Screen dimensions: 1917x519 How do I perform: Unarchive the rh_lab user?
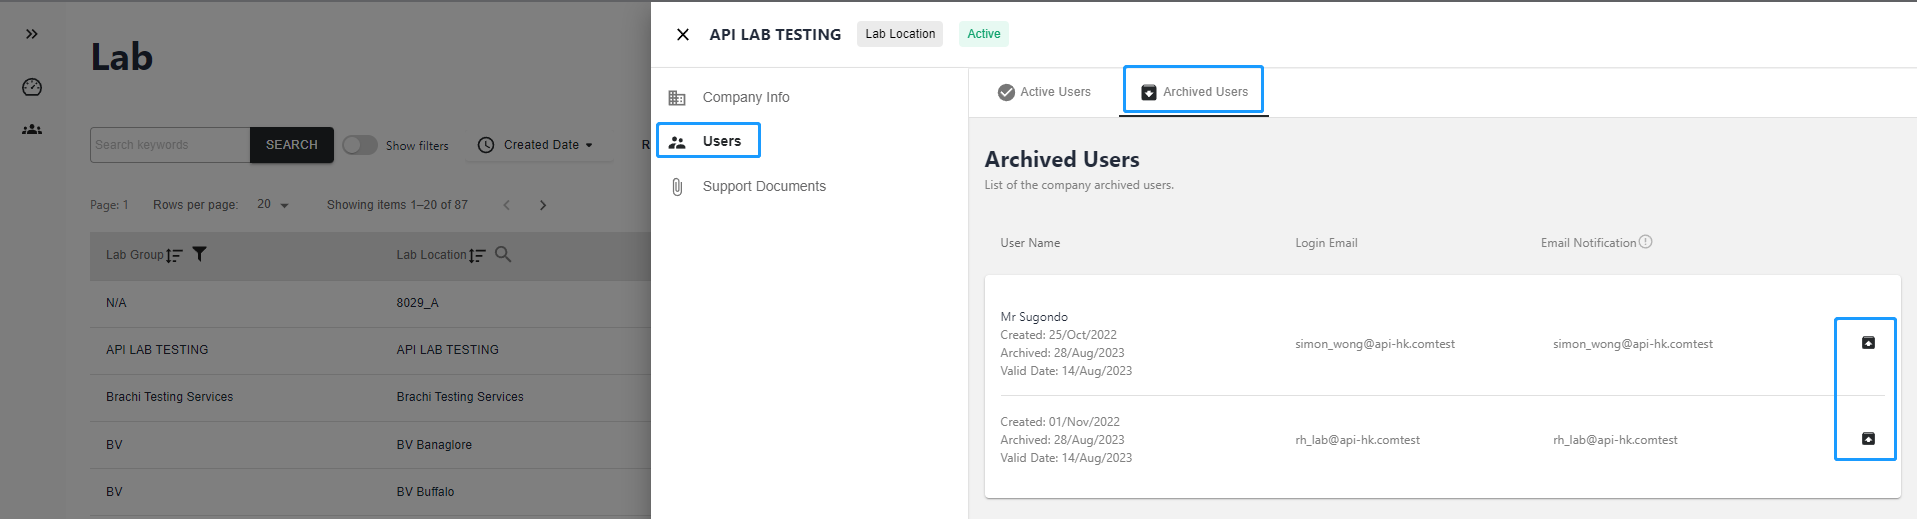pyautogui.click(x=1867, y=439)
